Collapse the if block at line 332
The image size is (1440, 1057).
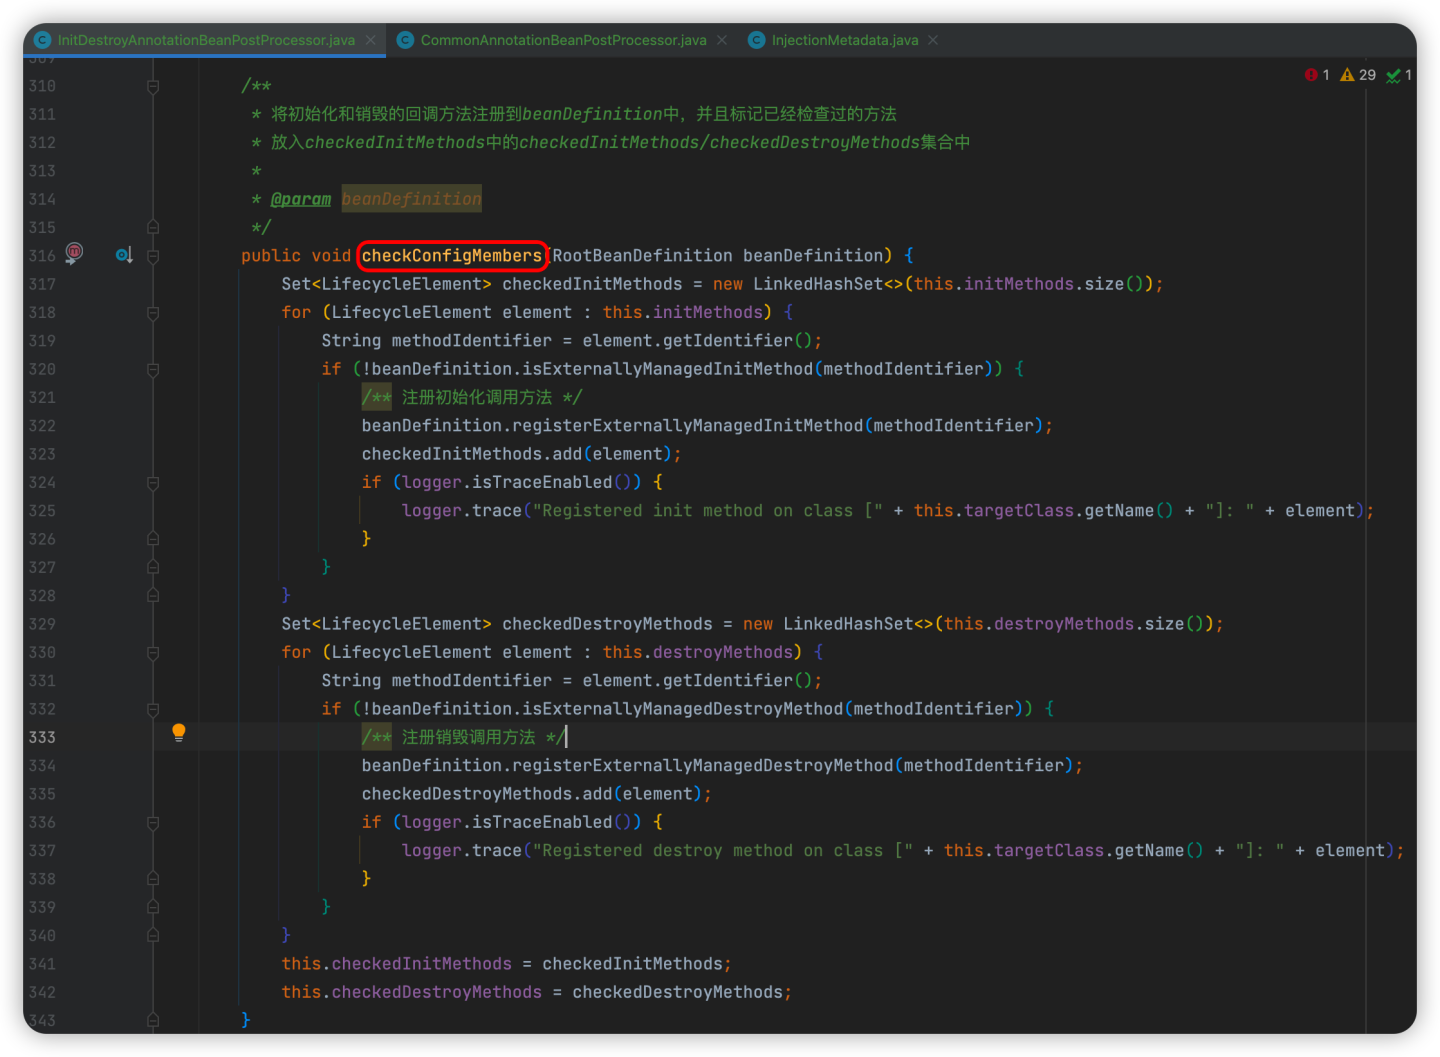click(153, 710)
